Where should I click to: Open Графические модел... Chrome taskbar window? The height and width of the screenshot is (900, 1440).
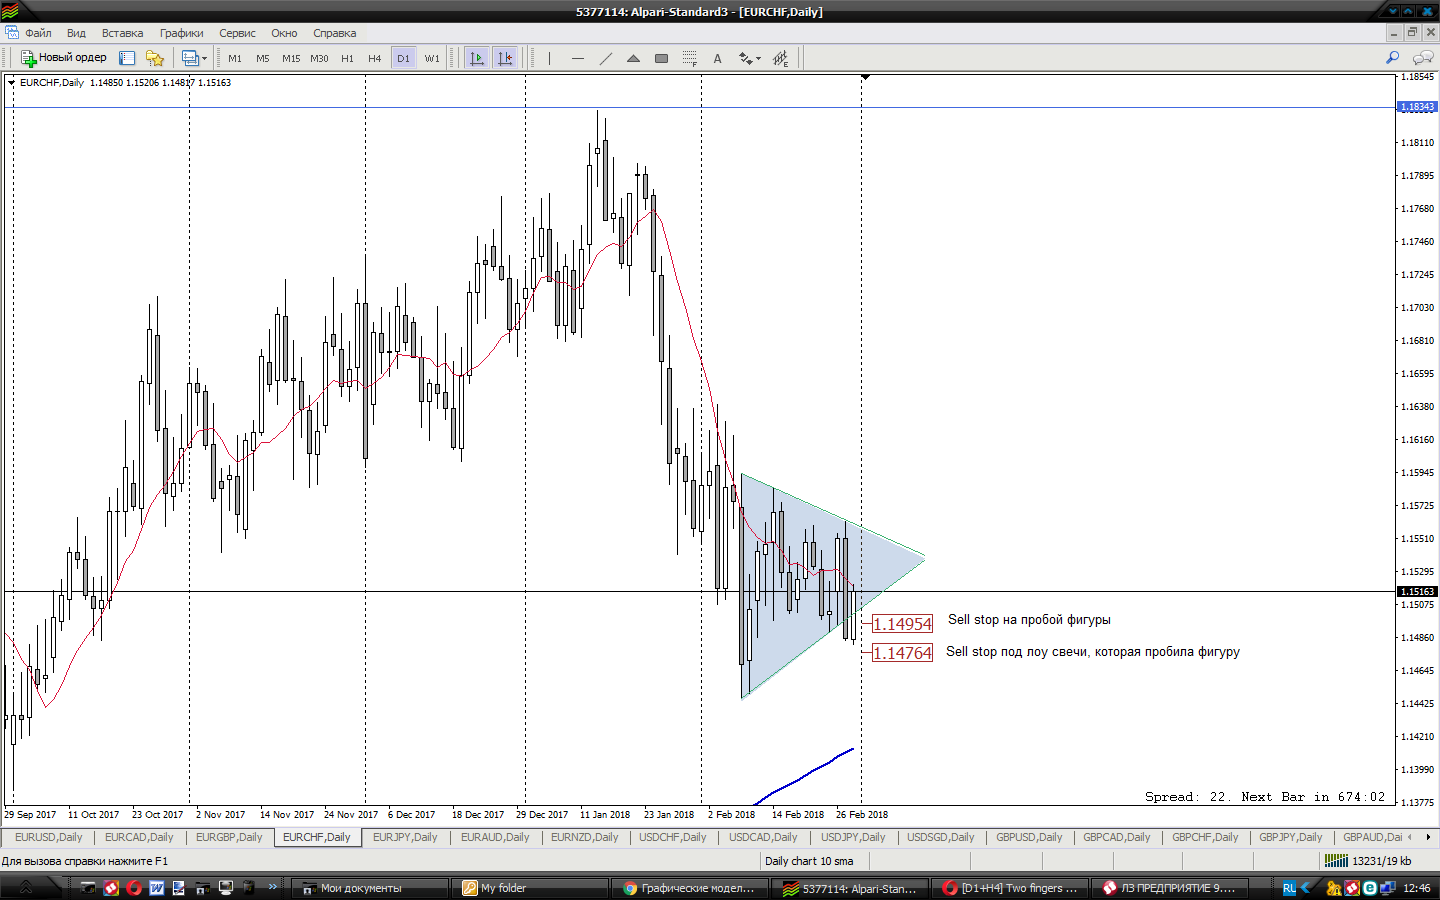point(690,888)
